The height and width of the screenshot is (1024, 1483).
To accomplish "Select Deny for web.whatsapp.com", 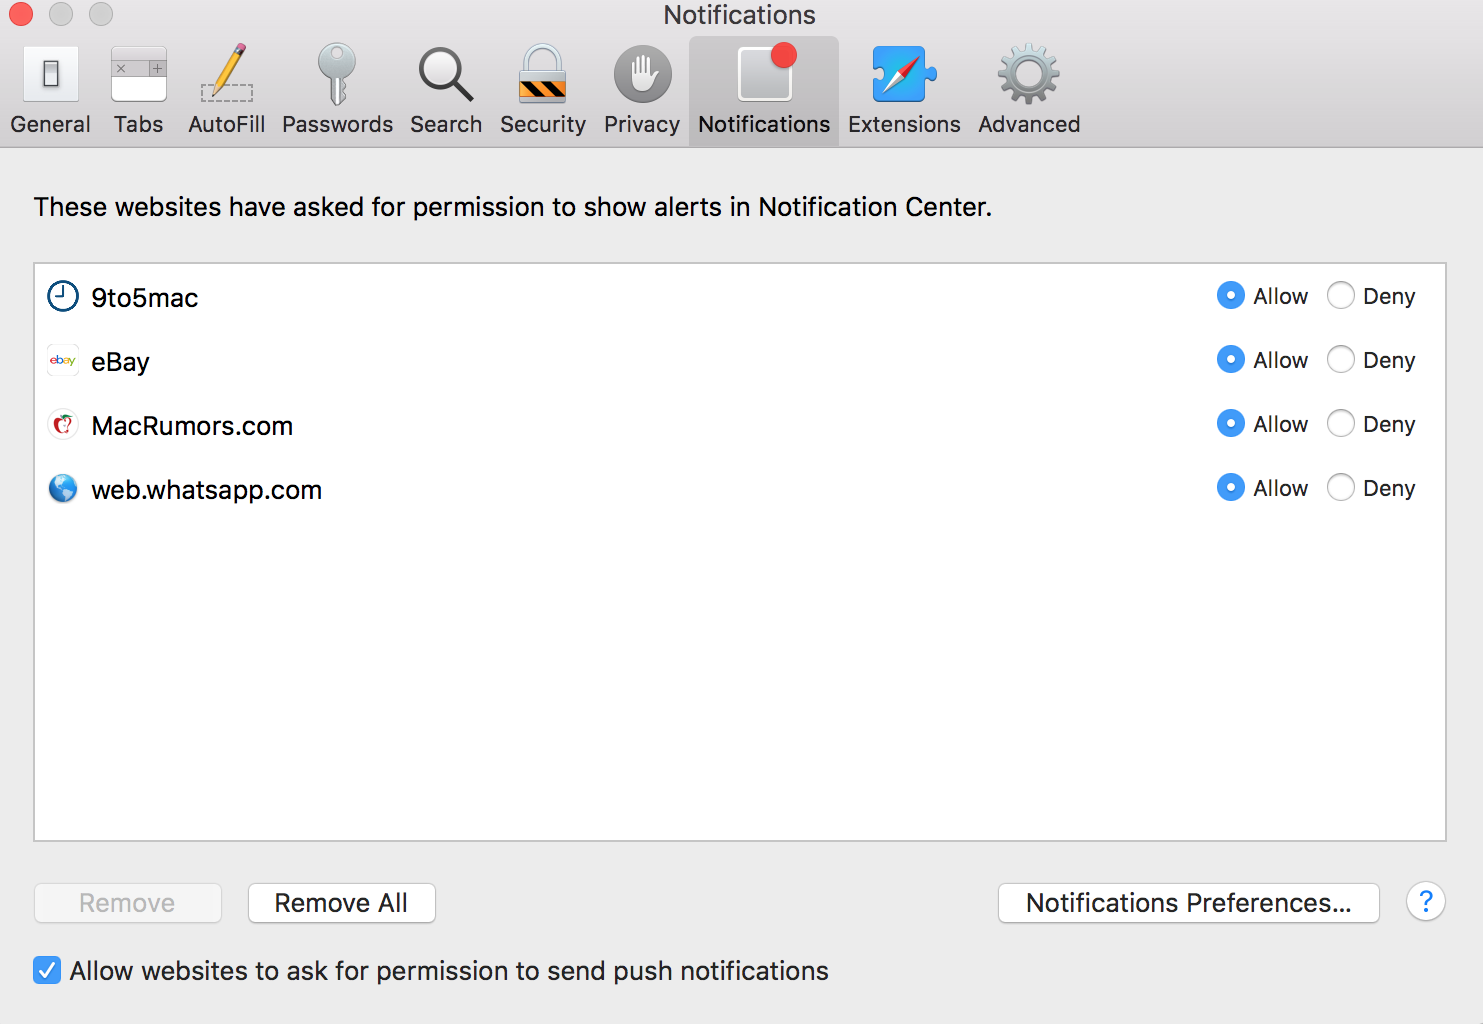I will click(x=1341, y=488).
